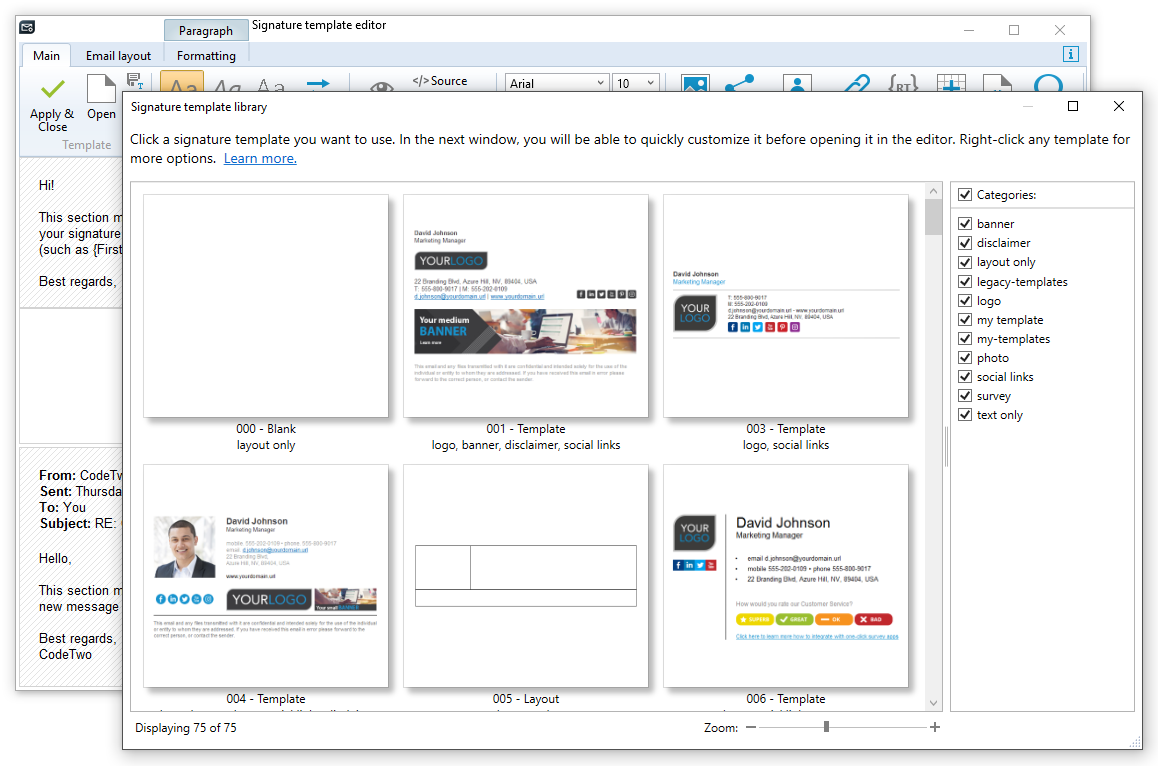
Task: Click the blue right-arrow icon in editor ribbon
Action: pyautogui.click(x=318, y=83)
